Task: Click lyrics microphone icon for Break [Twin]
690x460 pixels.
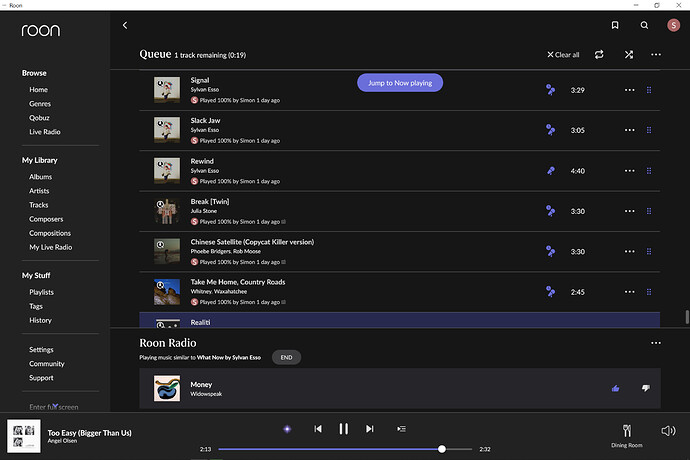Action: click(x=551, y=211)
